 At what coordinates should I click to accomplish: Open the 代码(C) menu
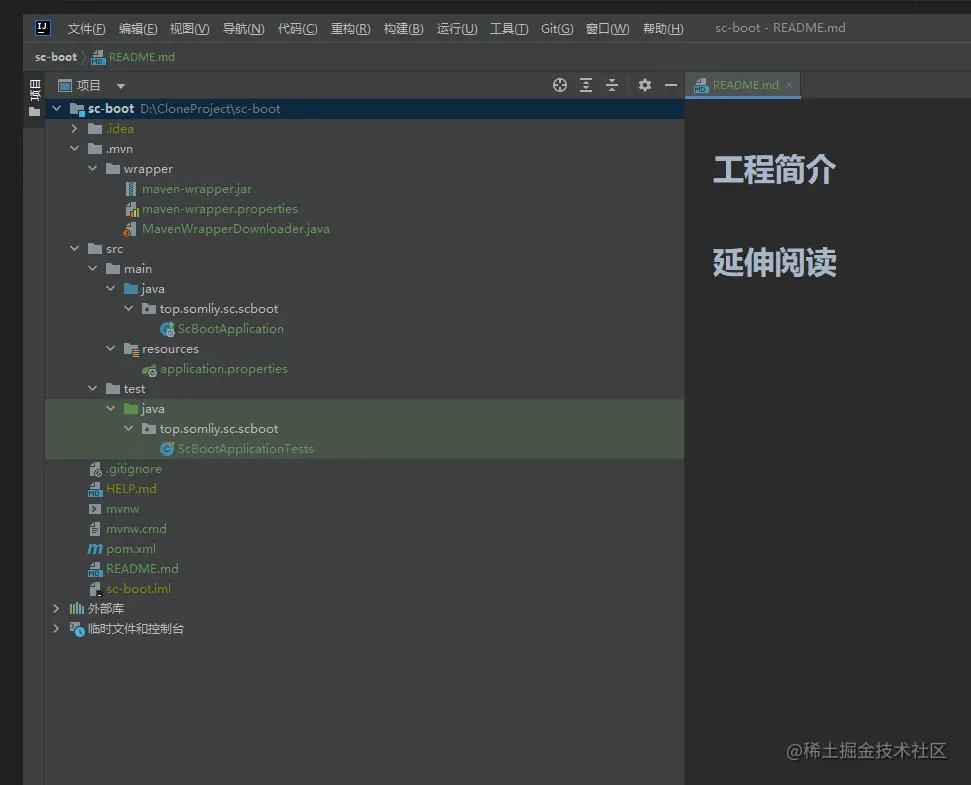coord(297,28)
